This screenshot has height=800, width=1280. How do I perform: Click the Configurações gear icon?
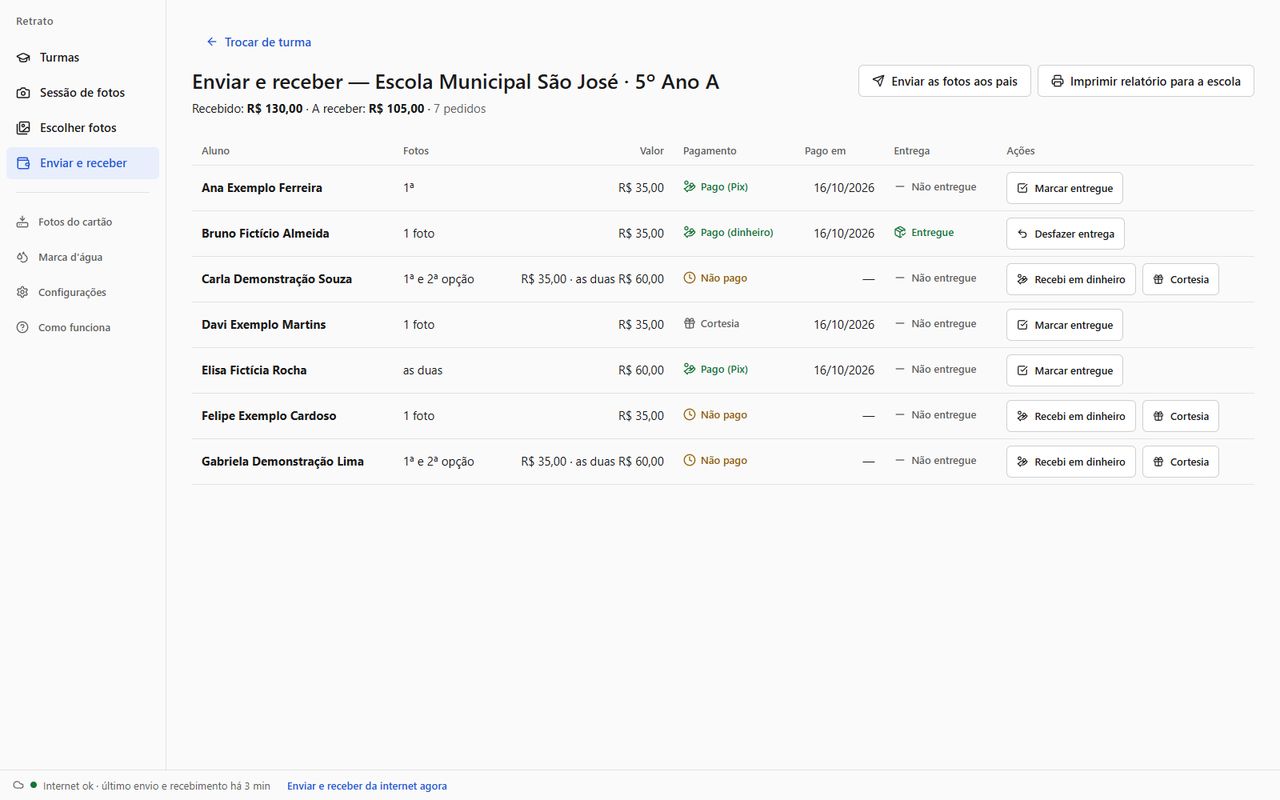[x=23, y=292]
